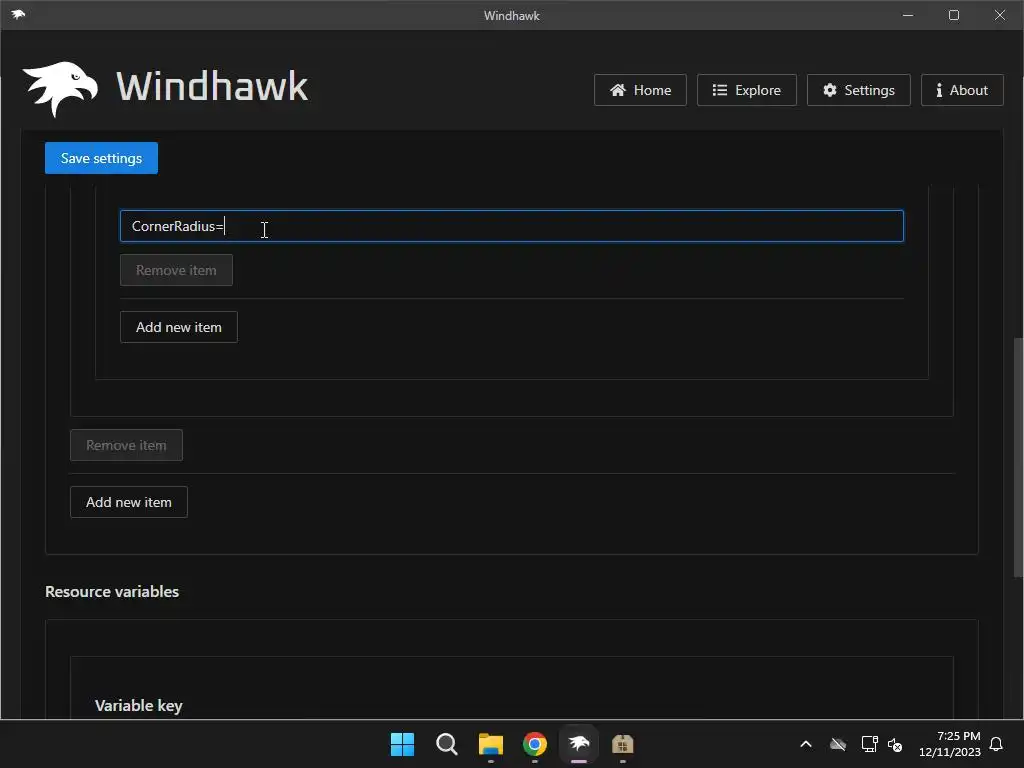Click the Windhawk title bar icon
The image size is (1024, 768).
pos(18,14)
